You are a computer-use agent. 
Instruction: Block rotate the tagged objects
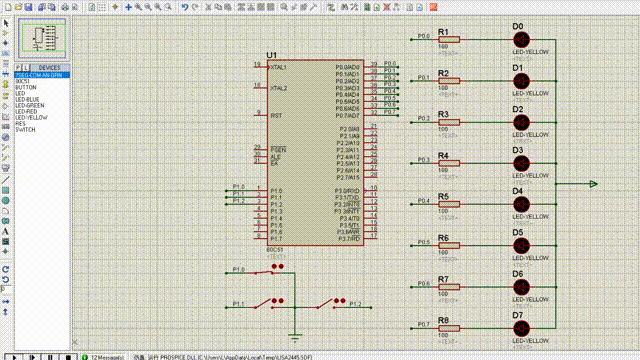click(x=261, y=7)
